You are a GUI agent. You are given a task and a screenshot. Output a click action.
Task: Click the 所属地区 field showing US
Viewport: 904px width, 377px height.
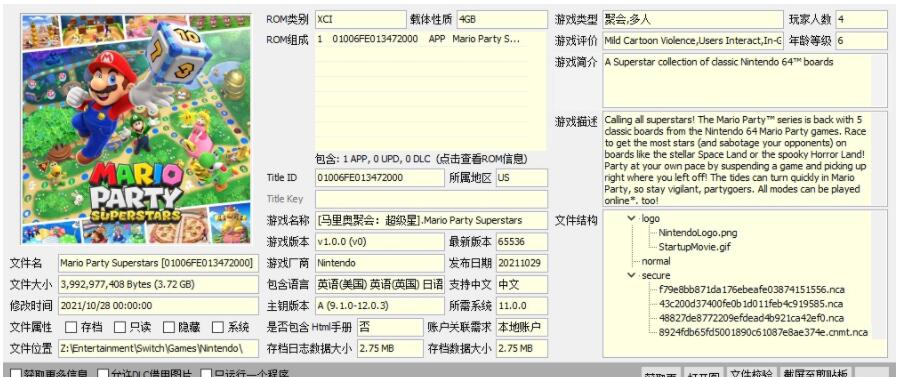click(521, 178)
